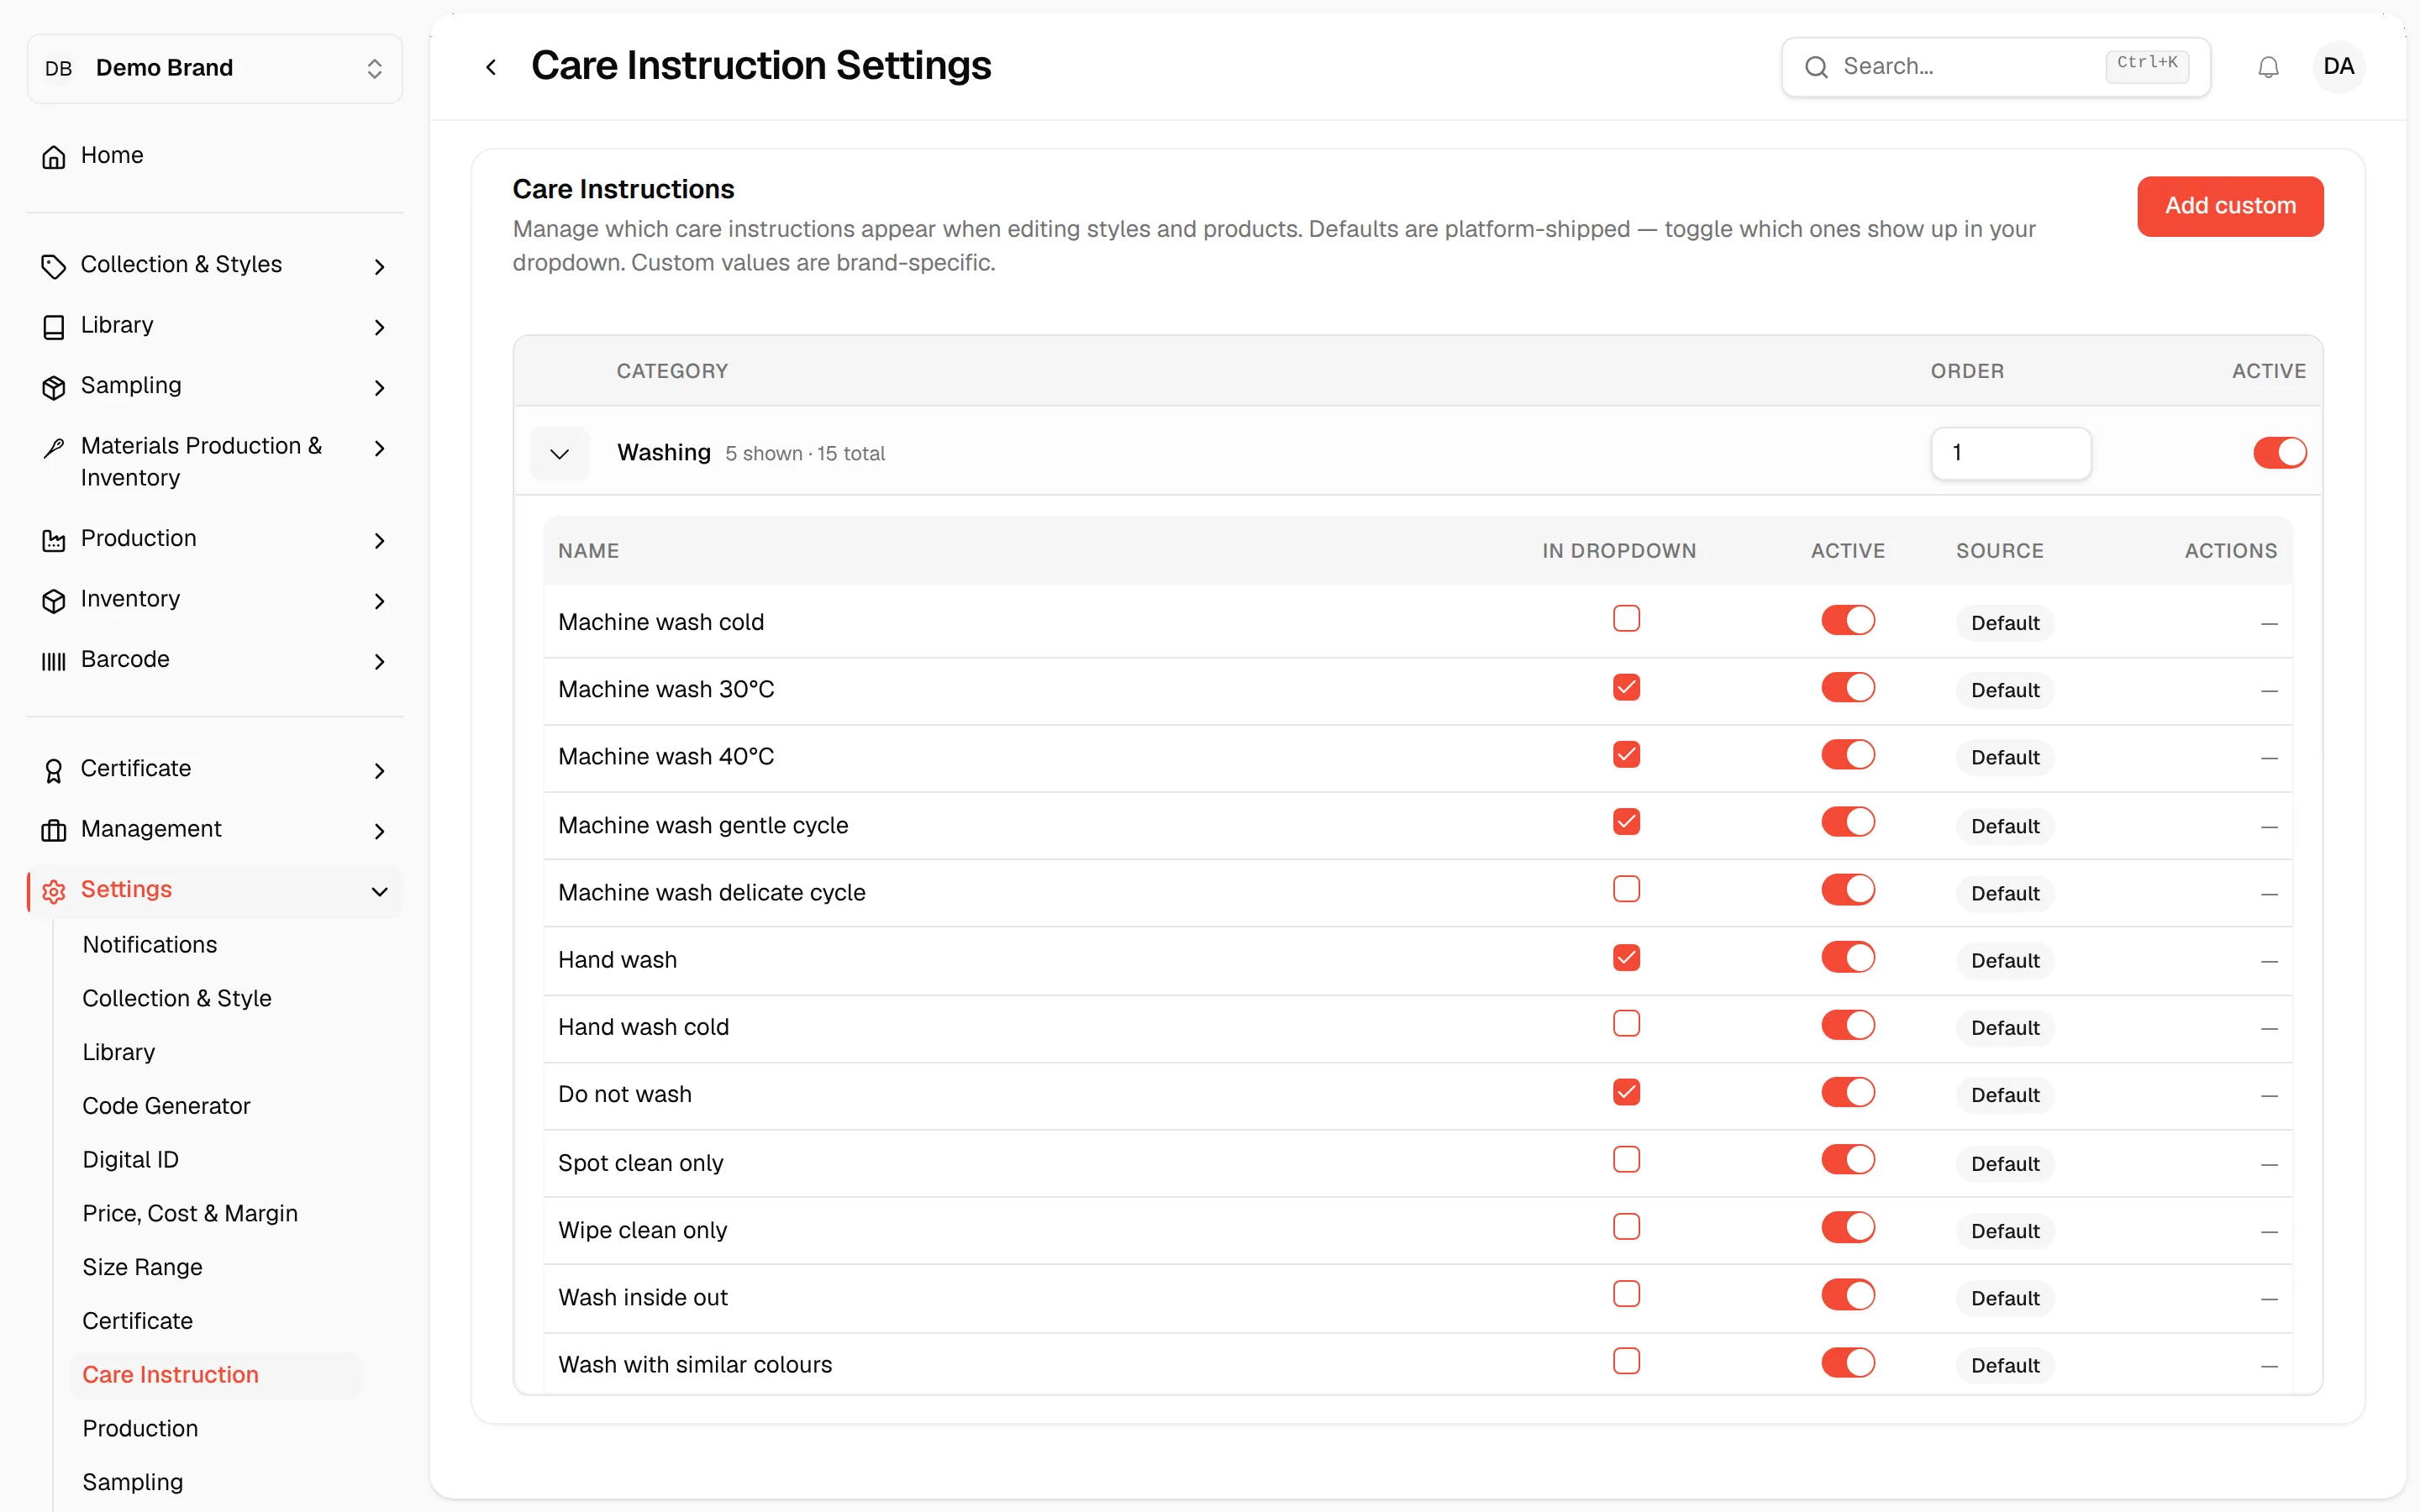The width and height of the screenshot is (2420, 1512).
Task: Click the Default badge for Wipe clean only
Action: point(2005,1231)
